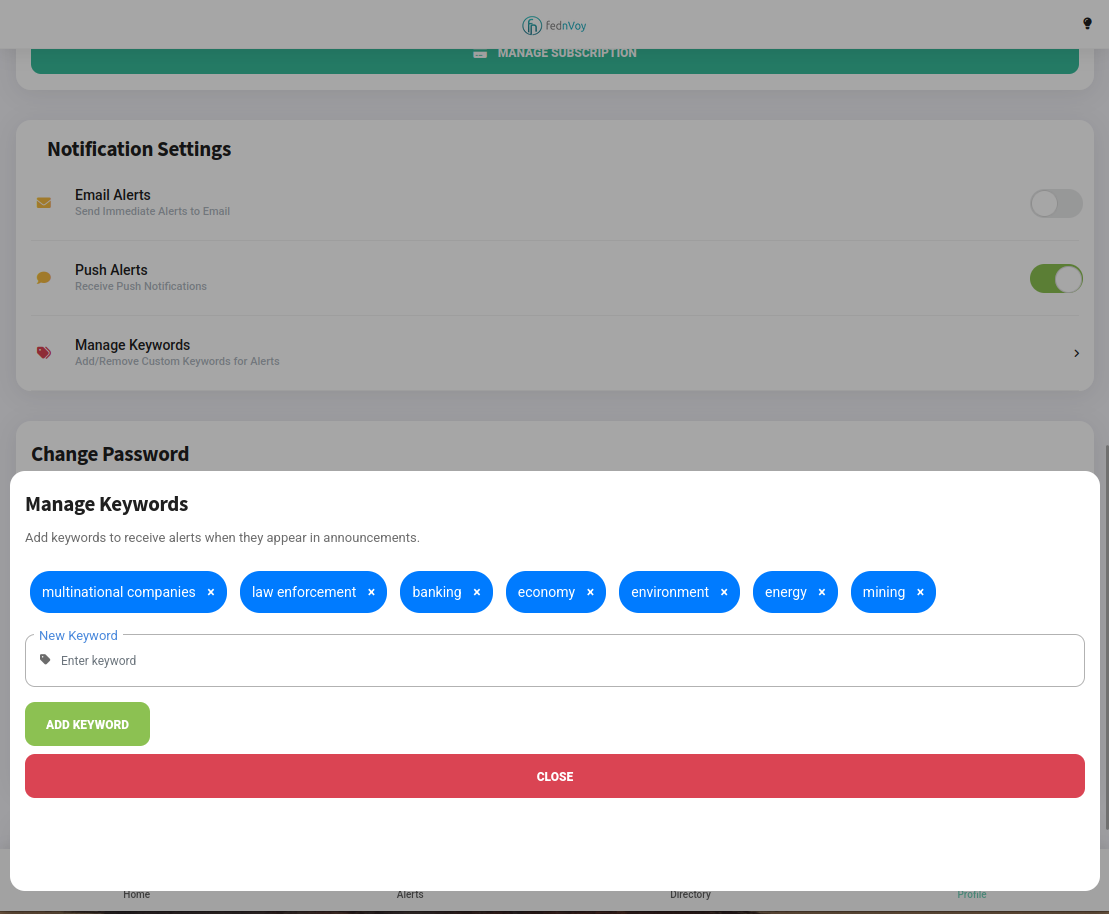The height and width of the screenshot is (914, 1109).
Task: Select the environment chip label
Action: [x=670, y=592]
